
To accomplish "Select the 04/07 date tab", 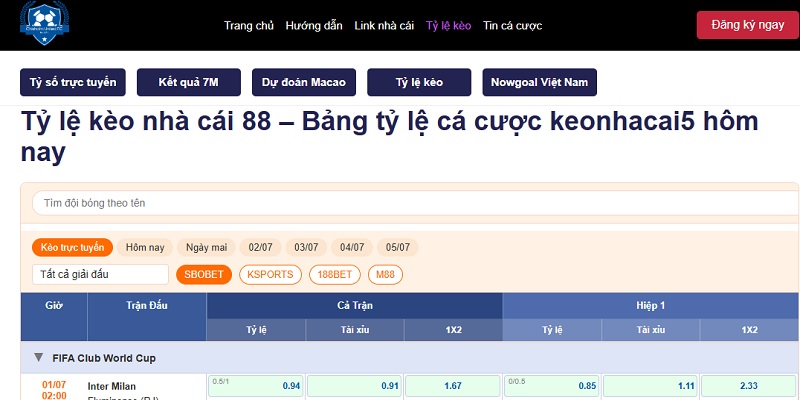I will click(x=352, y=247).
